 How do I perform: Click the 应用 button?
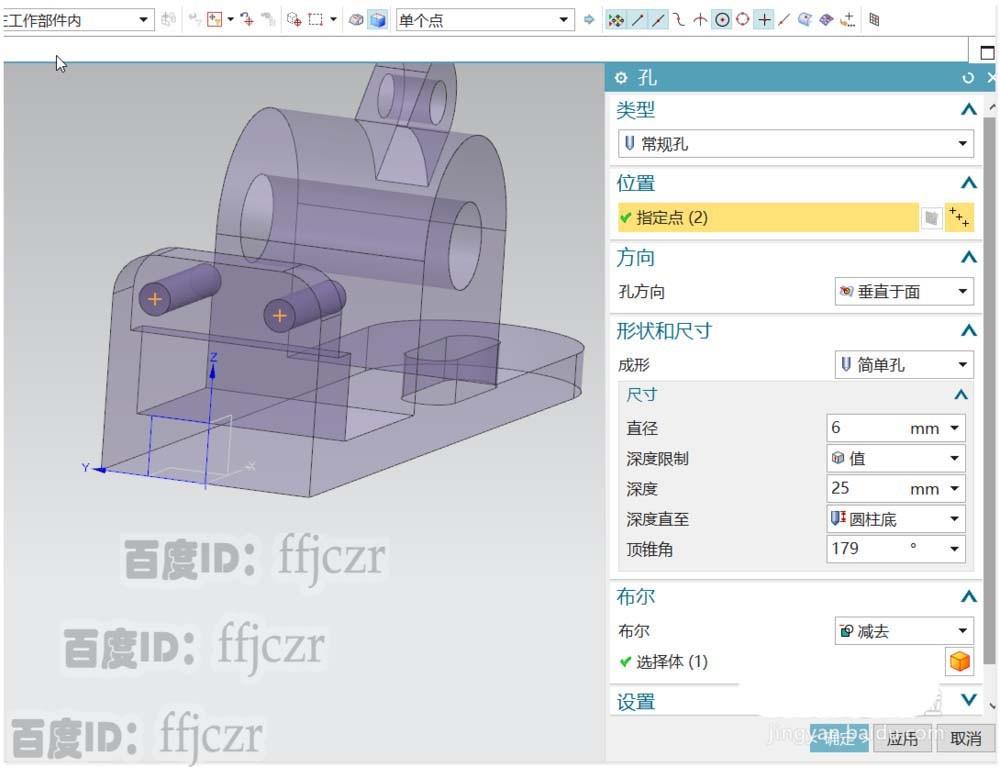pyautogui.click(x=901, y=738)
